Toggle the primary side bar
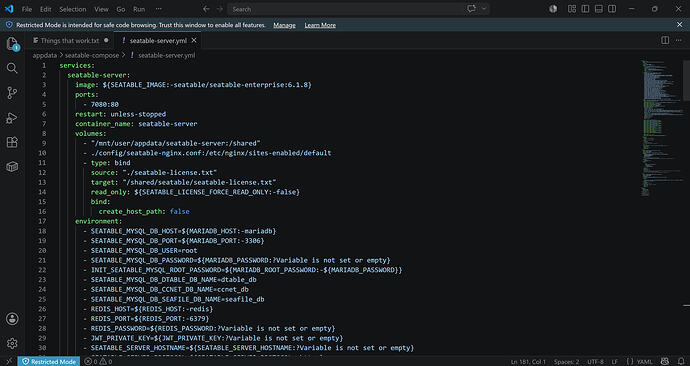The width and height of the screenshot is (690, 366). [585, 9]
